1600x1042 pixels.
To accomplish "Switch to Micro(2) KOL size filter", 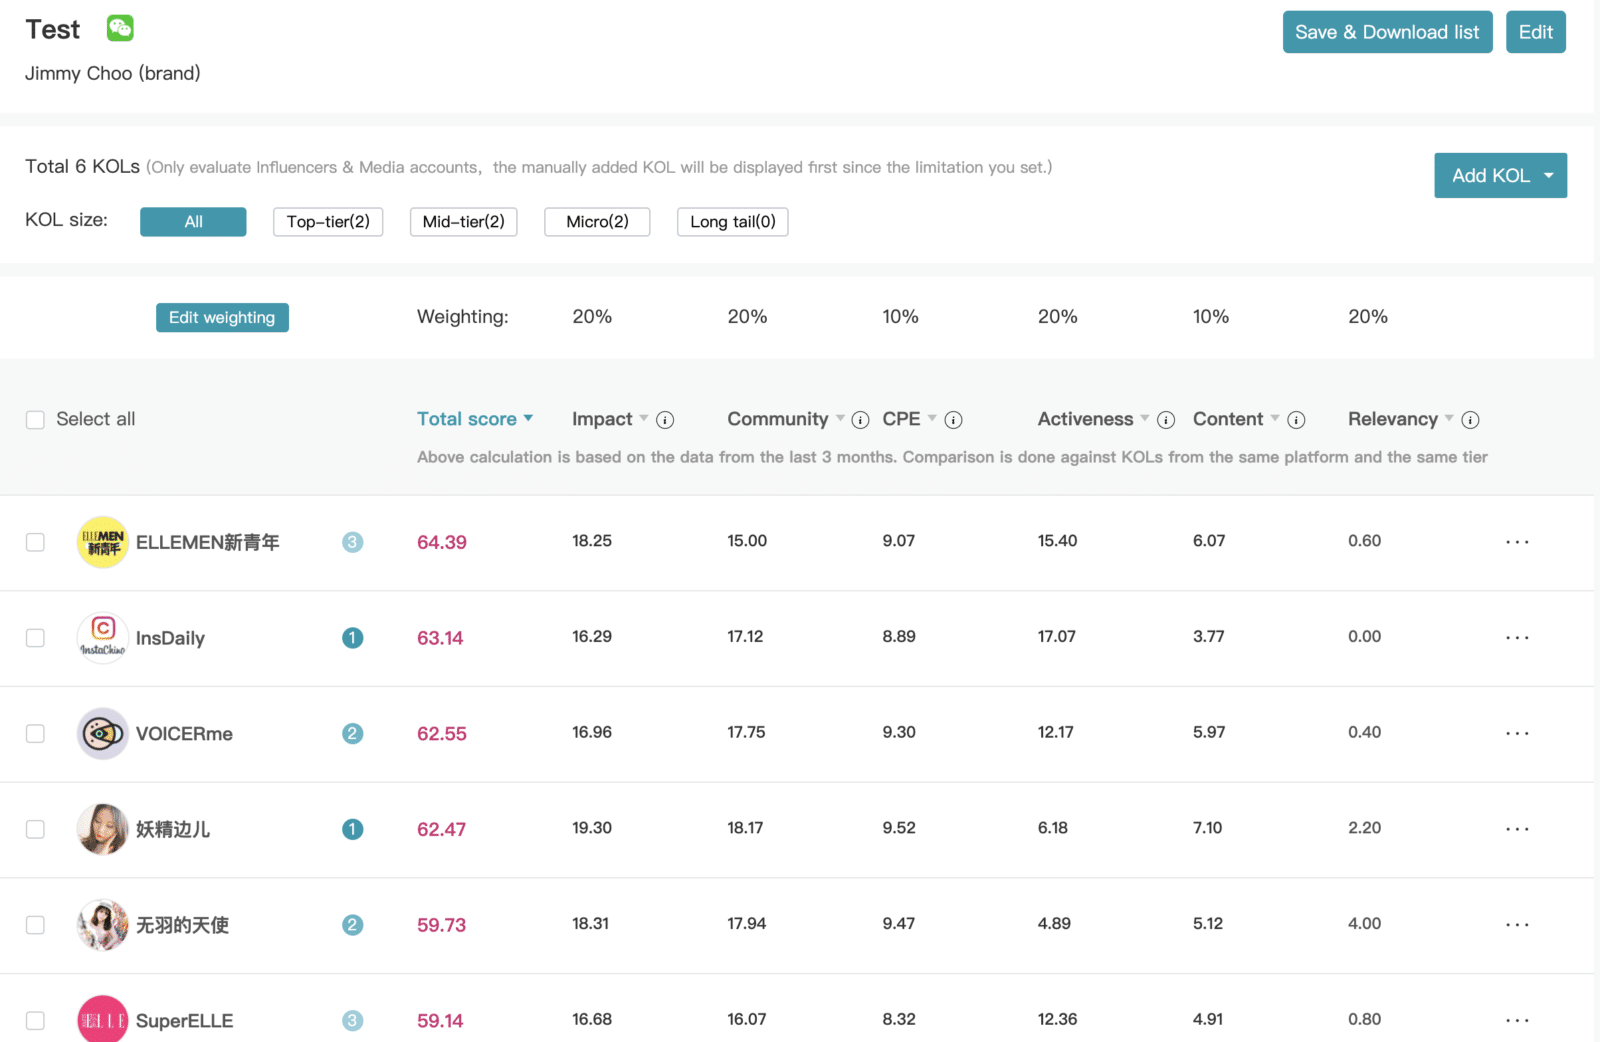I will 597,222.
